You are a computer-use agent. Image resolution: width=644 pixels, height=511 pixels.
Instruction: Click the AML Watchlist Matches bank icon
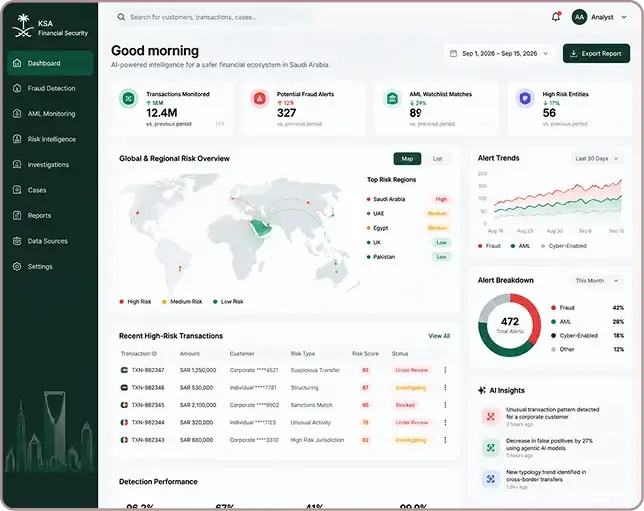pos(392,99)
